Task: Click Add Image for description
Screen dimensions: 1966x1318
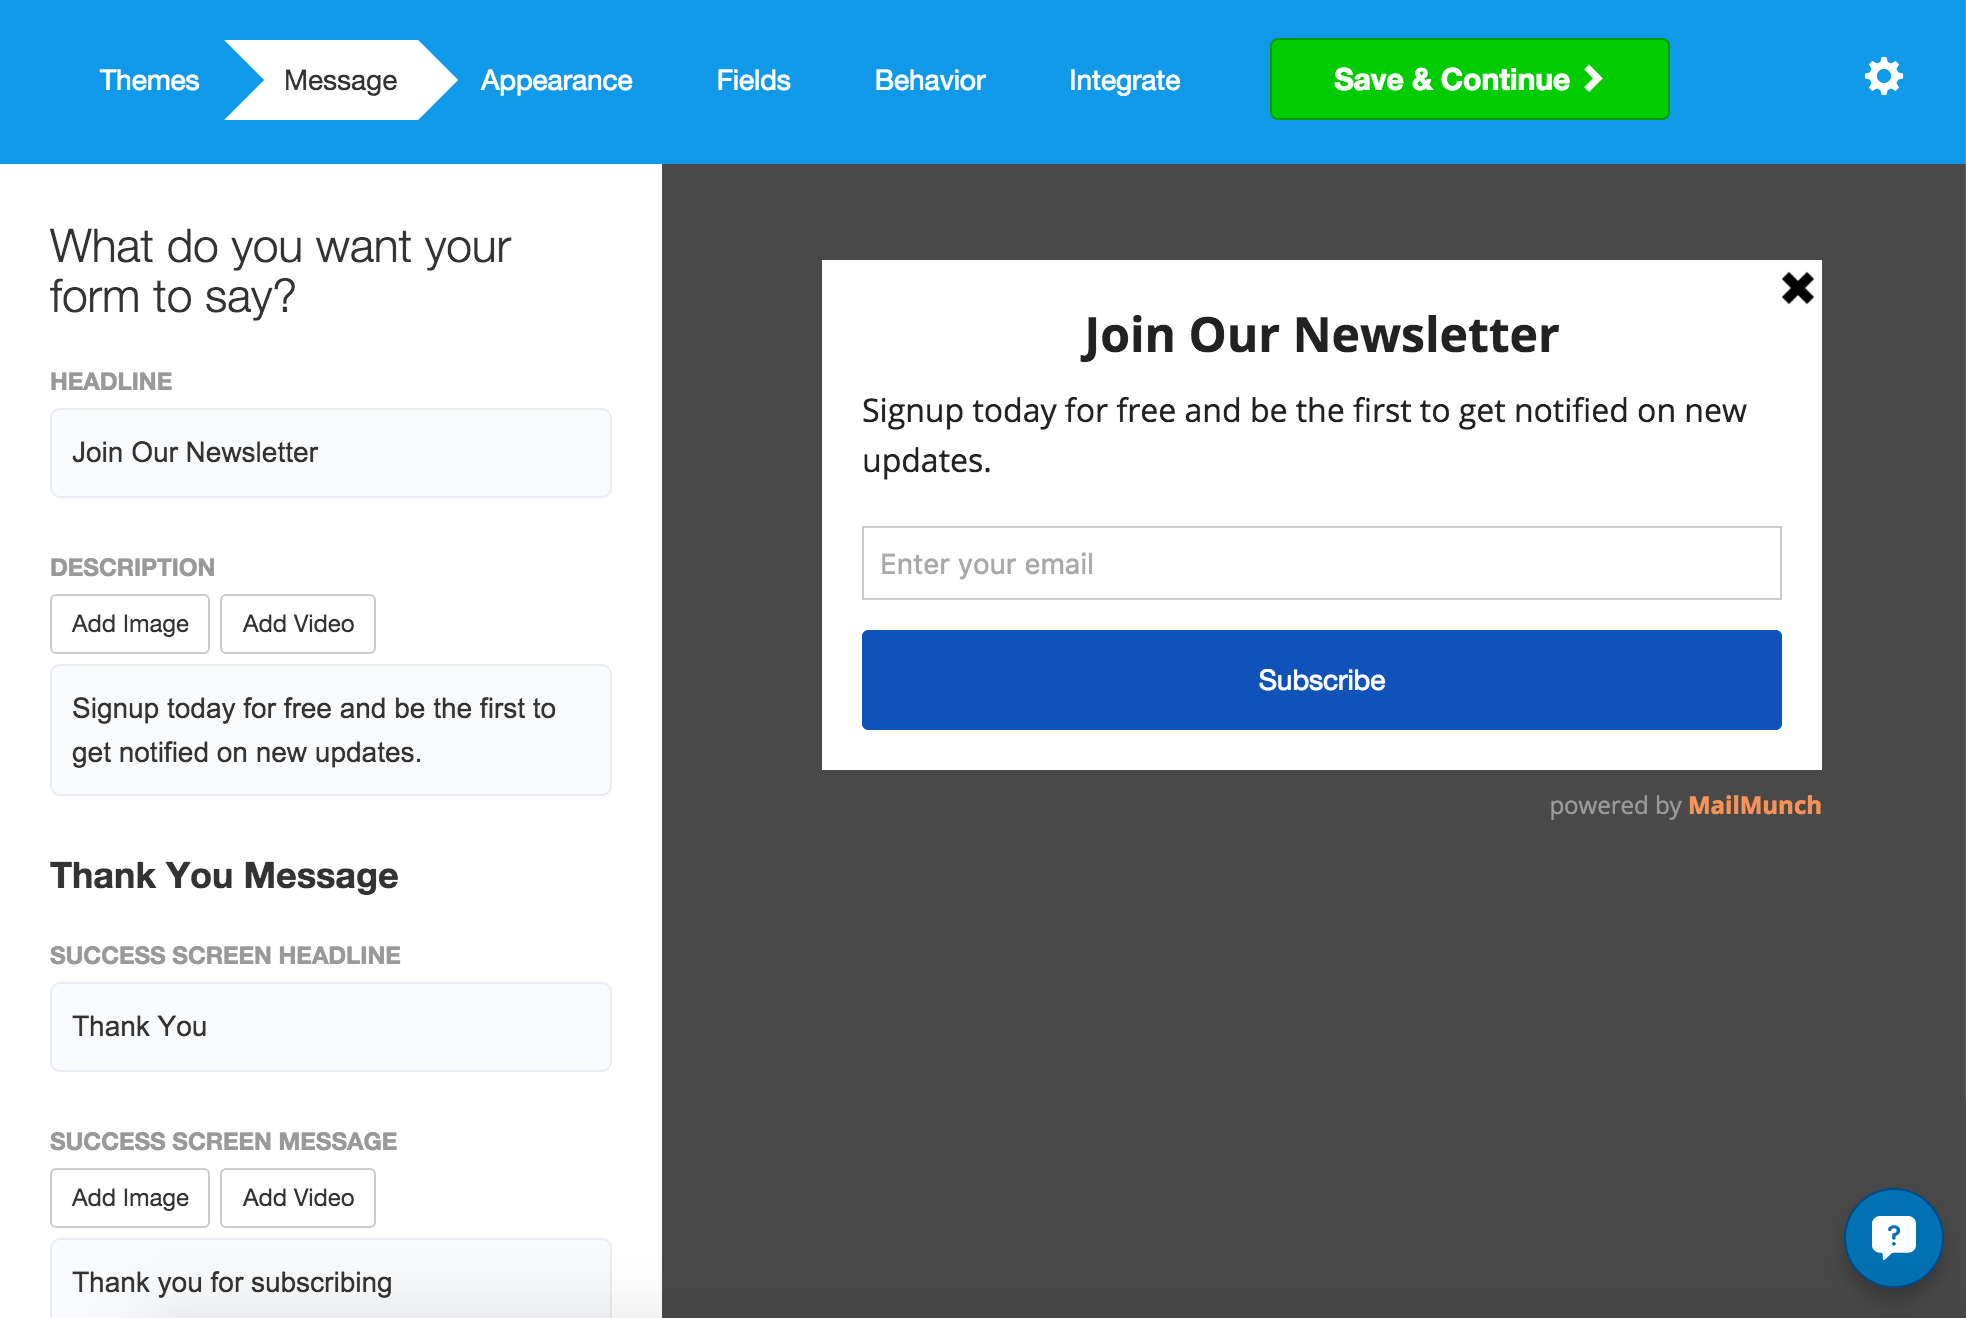Action: click(x=129, y=624)
